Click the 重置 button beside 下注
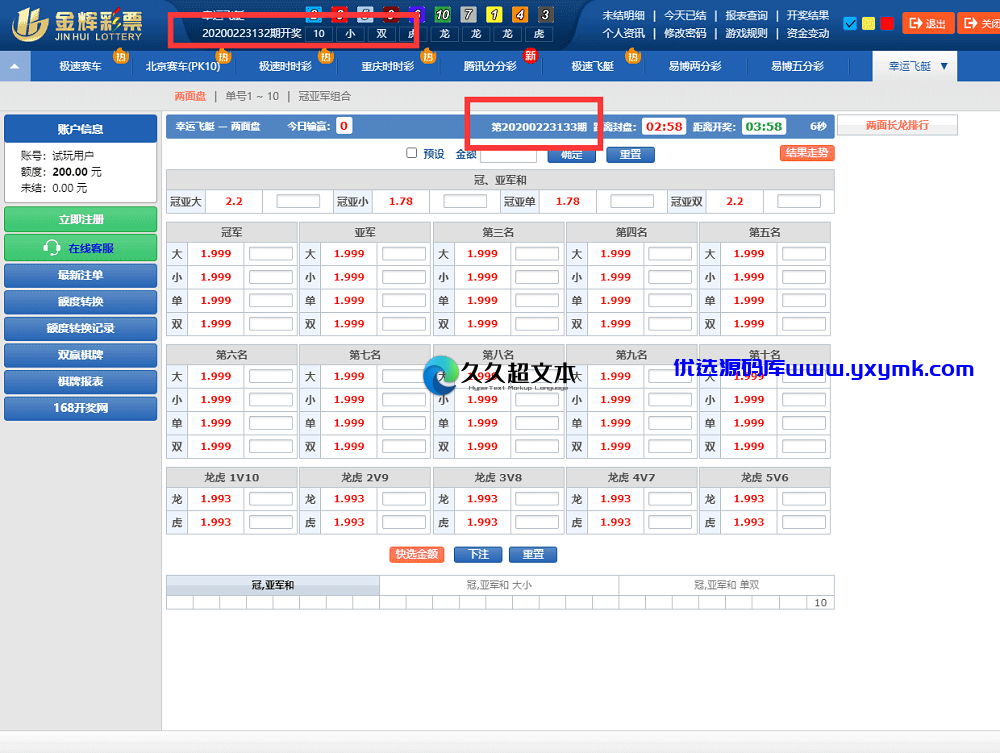Screen dimensions: 1000x753 point(533,554)
